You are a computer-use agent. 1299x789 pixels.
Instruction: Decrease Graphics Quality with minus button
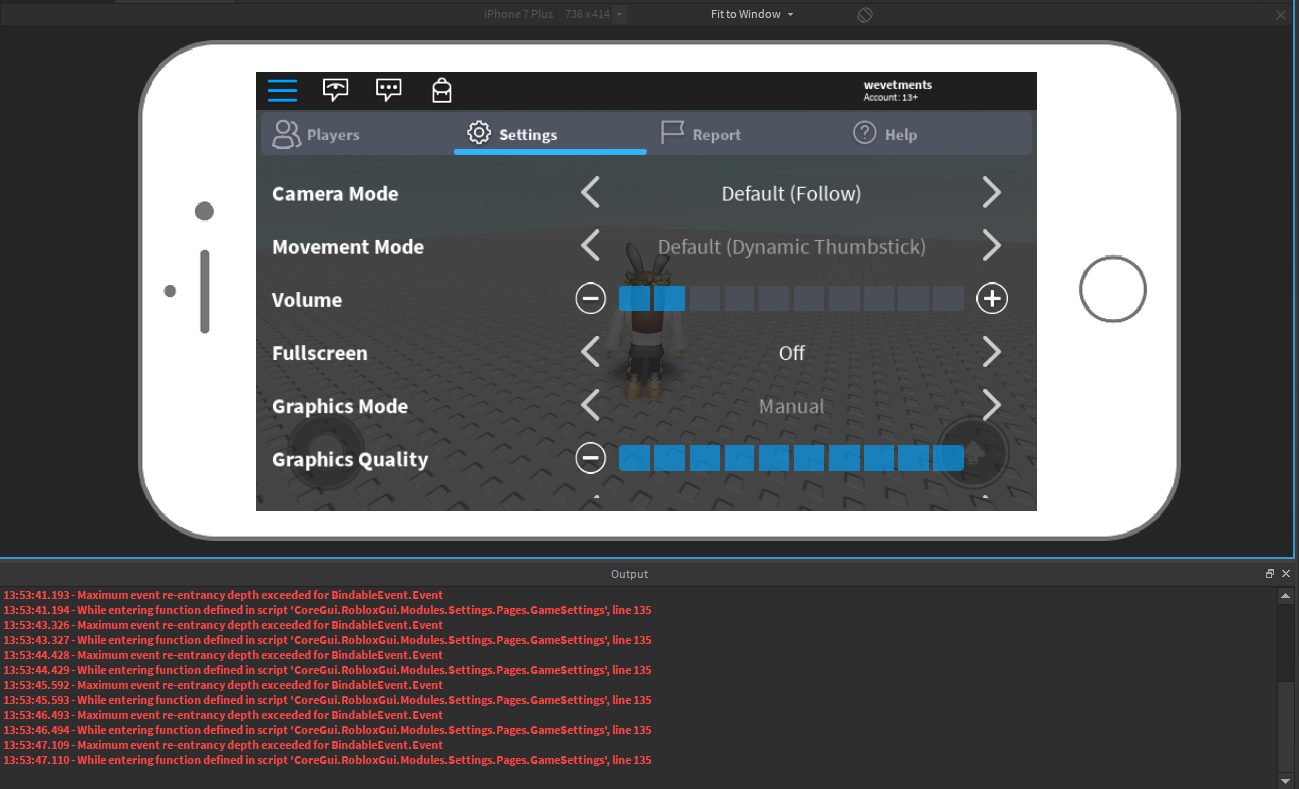coord(591,458)
